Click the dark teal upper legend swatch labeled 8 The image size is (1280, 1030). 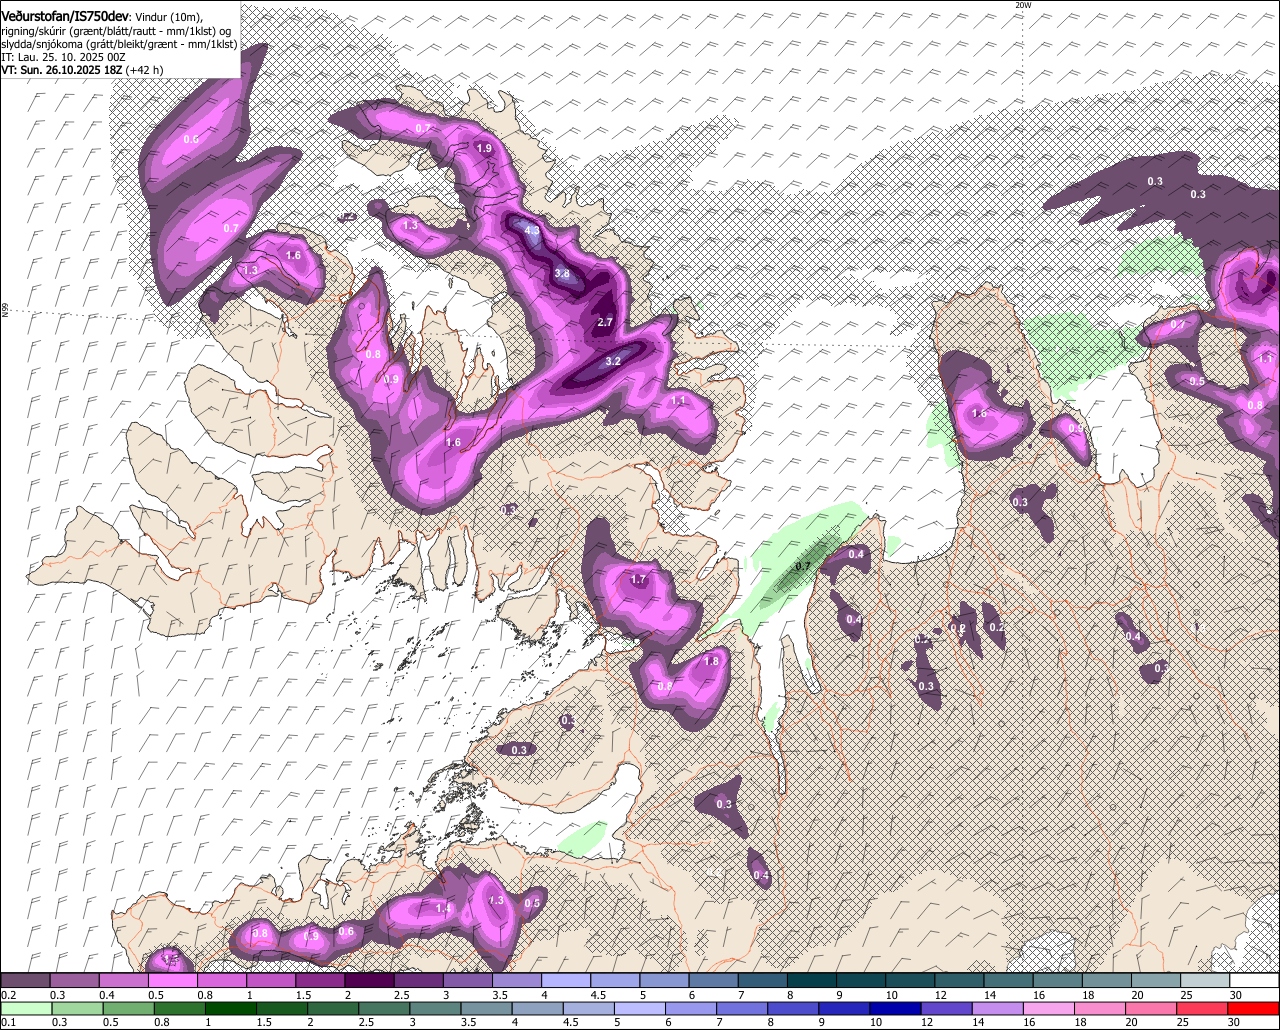pyautogui.click(x=811, y=981)
